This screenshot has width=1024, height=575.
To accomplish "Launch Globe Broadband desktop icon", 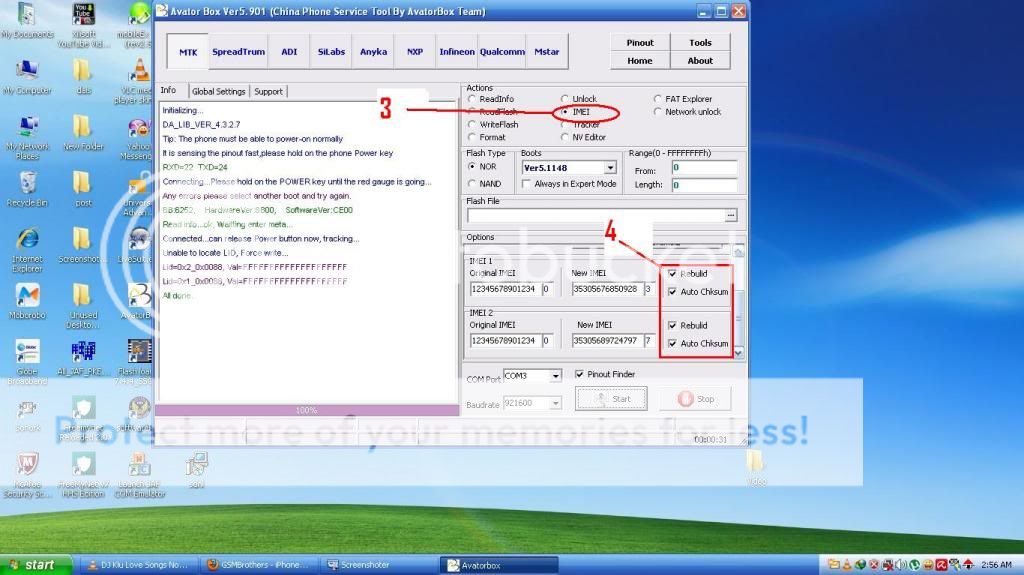I will (x=27, y=363).
